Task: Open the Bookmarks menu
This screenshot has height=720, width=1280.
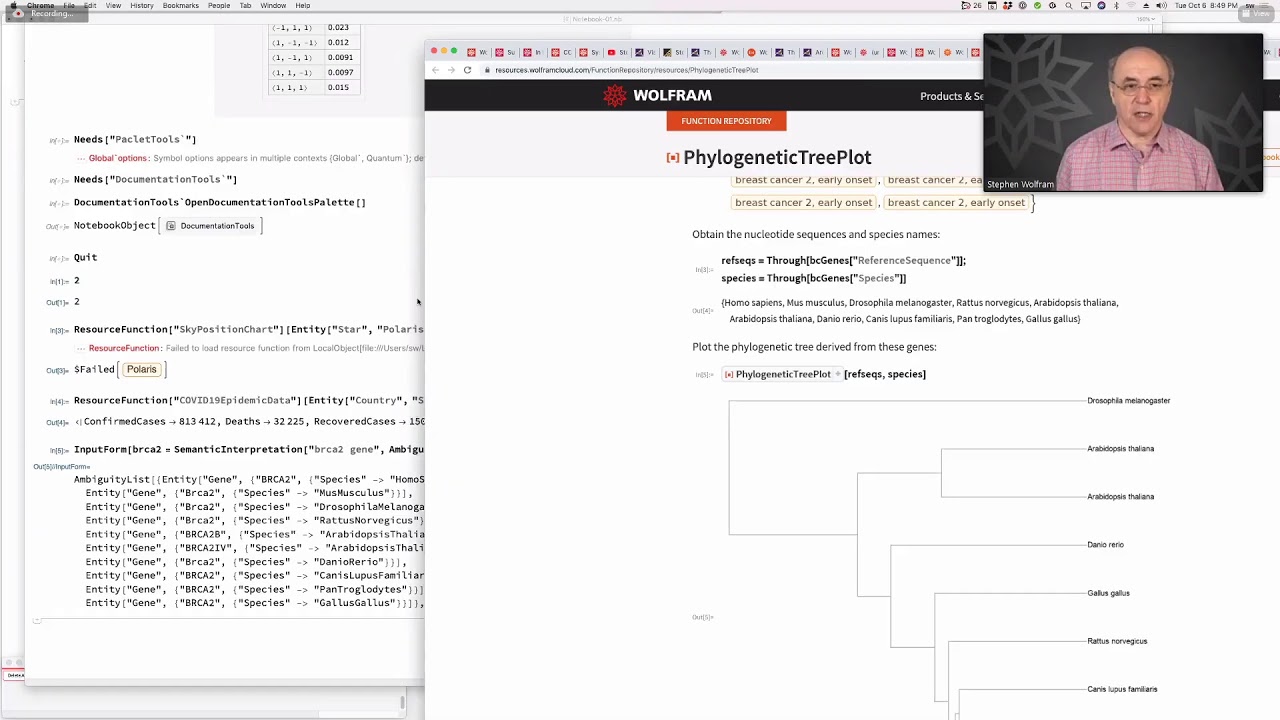Action: (181, 6)
